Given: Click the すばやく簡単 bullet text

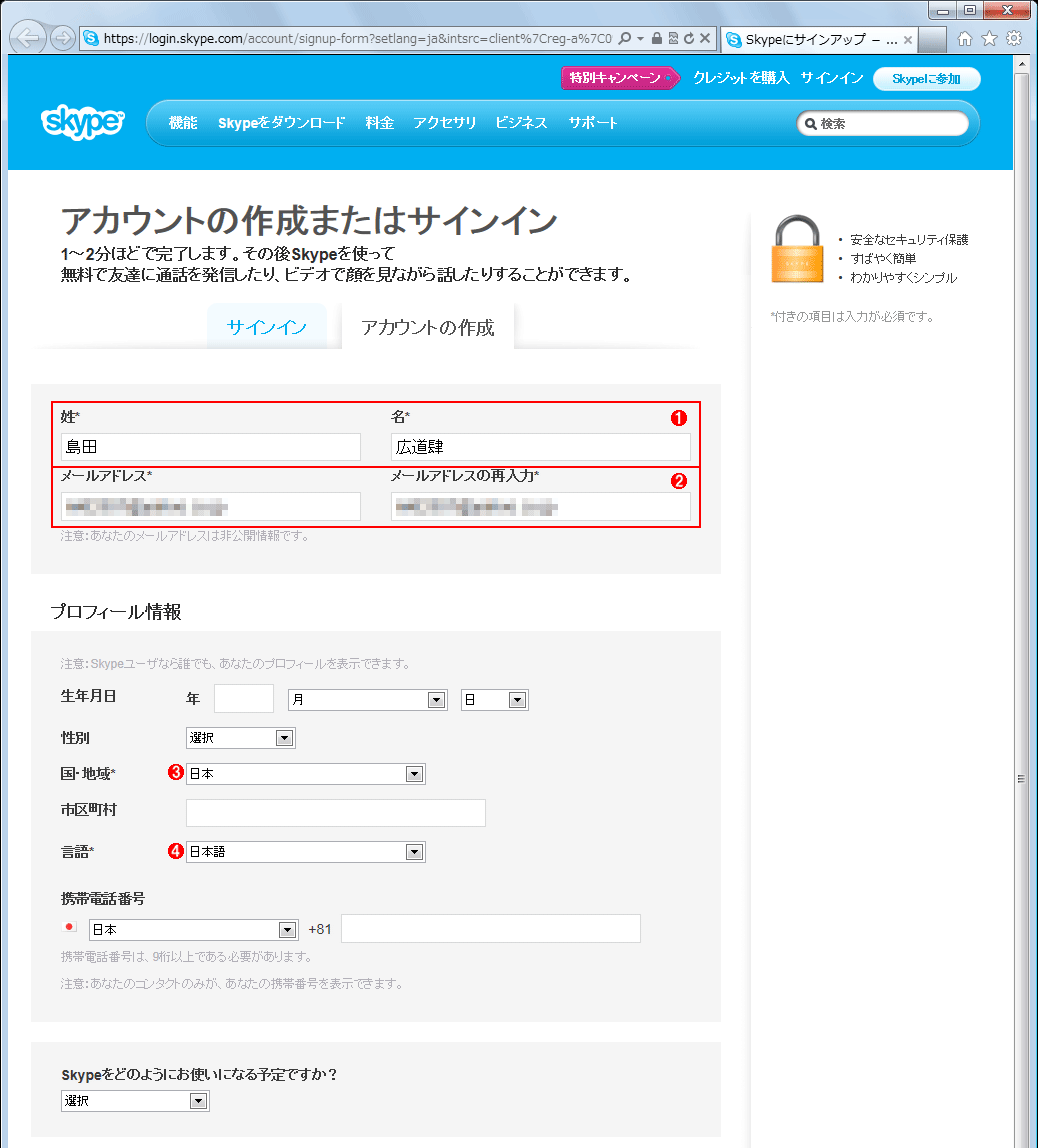Looking at the screenshot, I should pyautogui.click(x=883, y=258).
